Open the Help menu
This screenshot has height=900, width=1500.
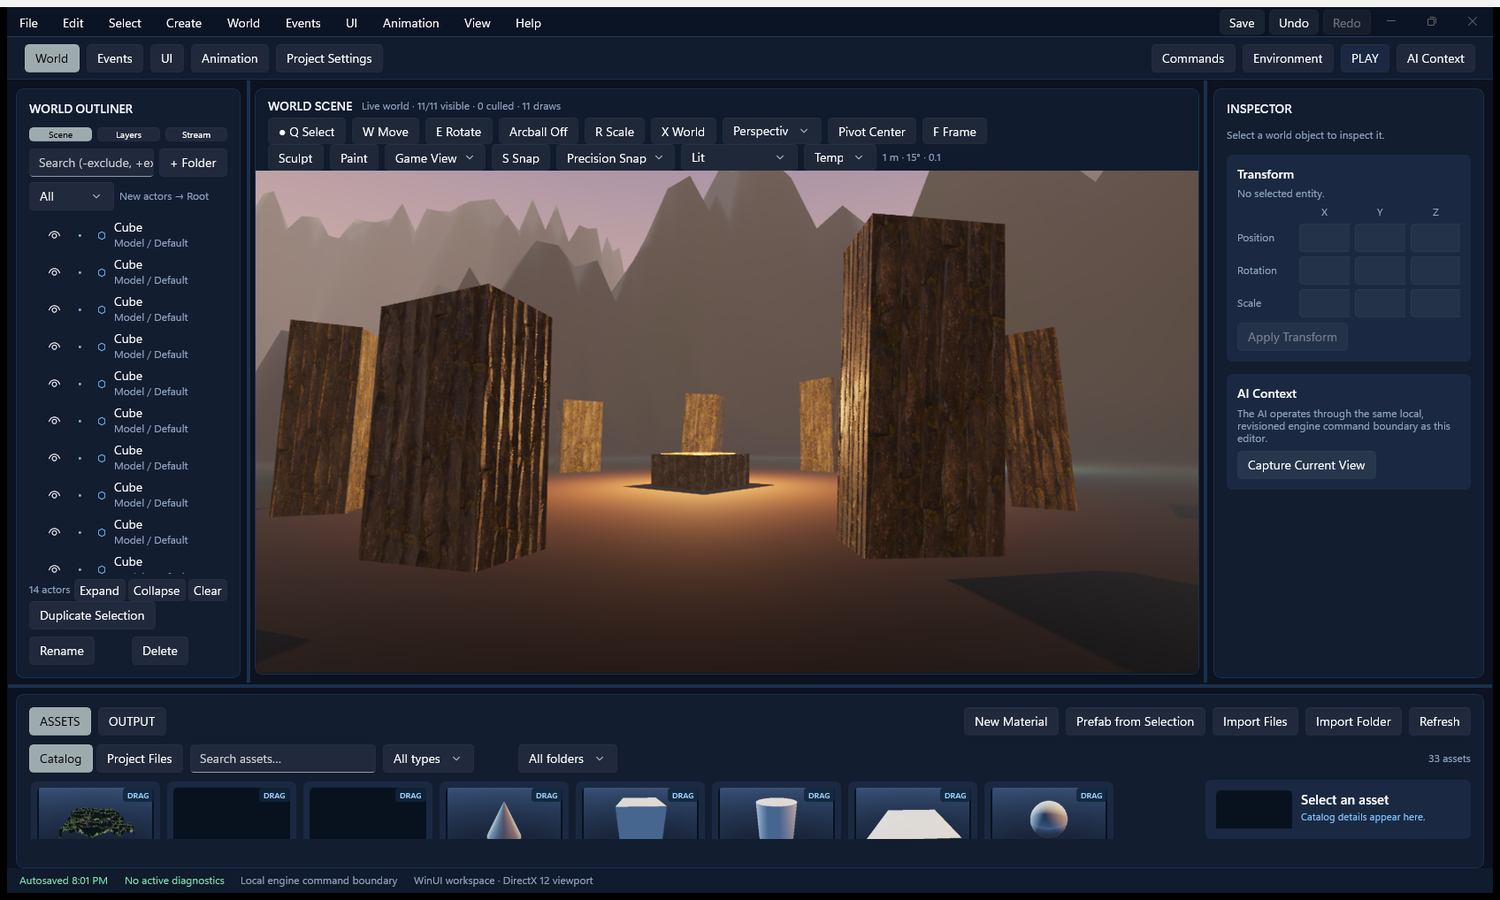pyautogui.click(x=528, y=23)
